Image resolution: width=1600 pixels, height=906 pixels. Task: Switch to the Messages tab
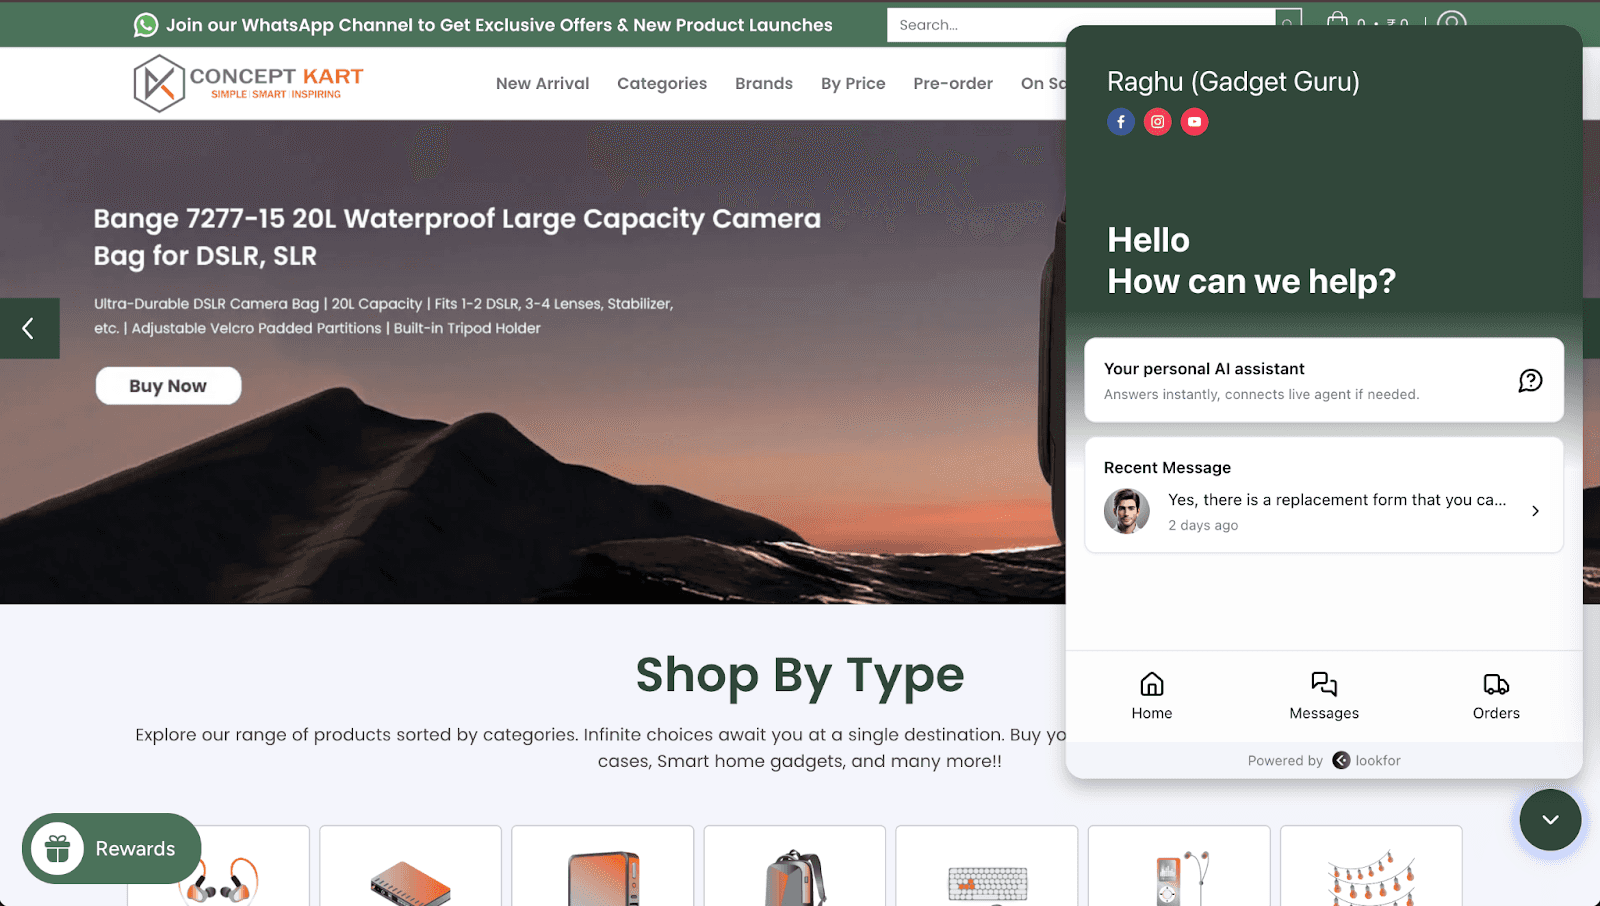tap(1324, 696)
